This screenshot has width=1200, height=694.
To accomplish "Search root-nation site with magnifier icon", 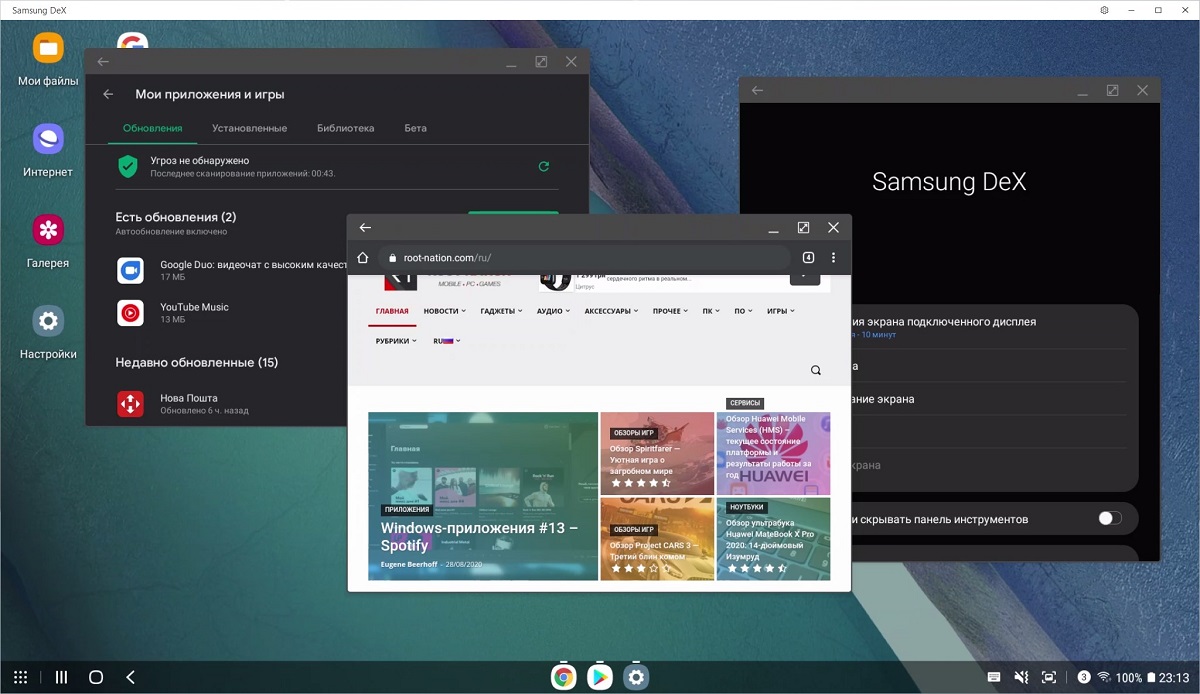I will click(816, 370).
